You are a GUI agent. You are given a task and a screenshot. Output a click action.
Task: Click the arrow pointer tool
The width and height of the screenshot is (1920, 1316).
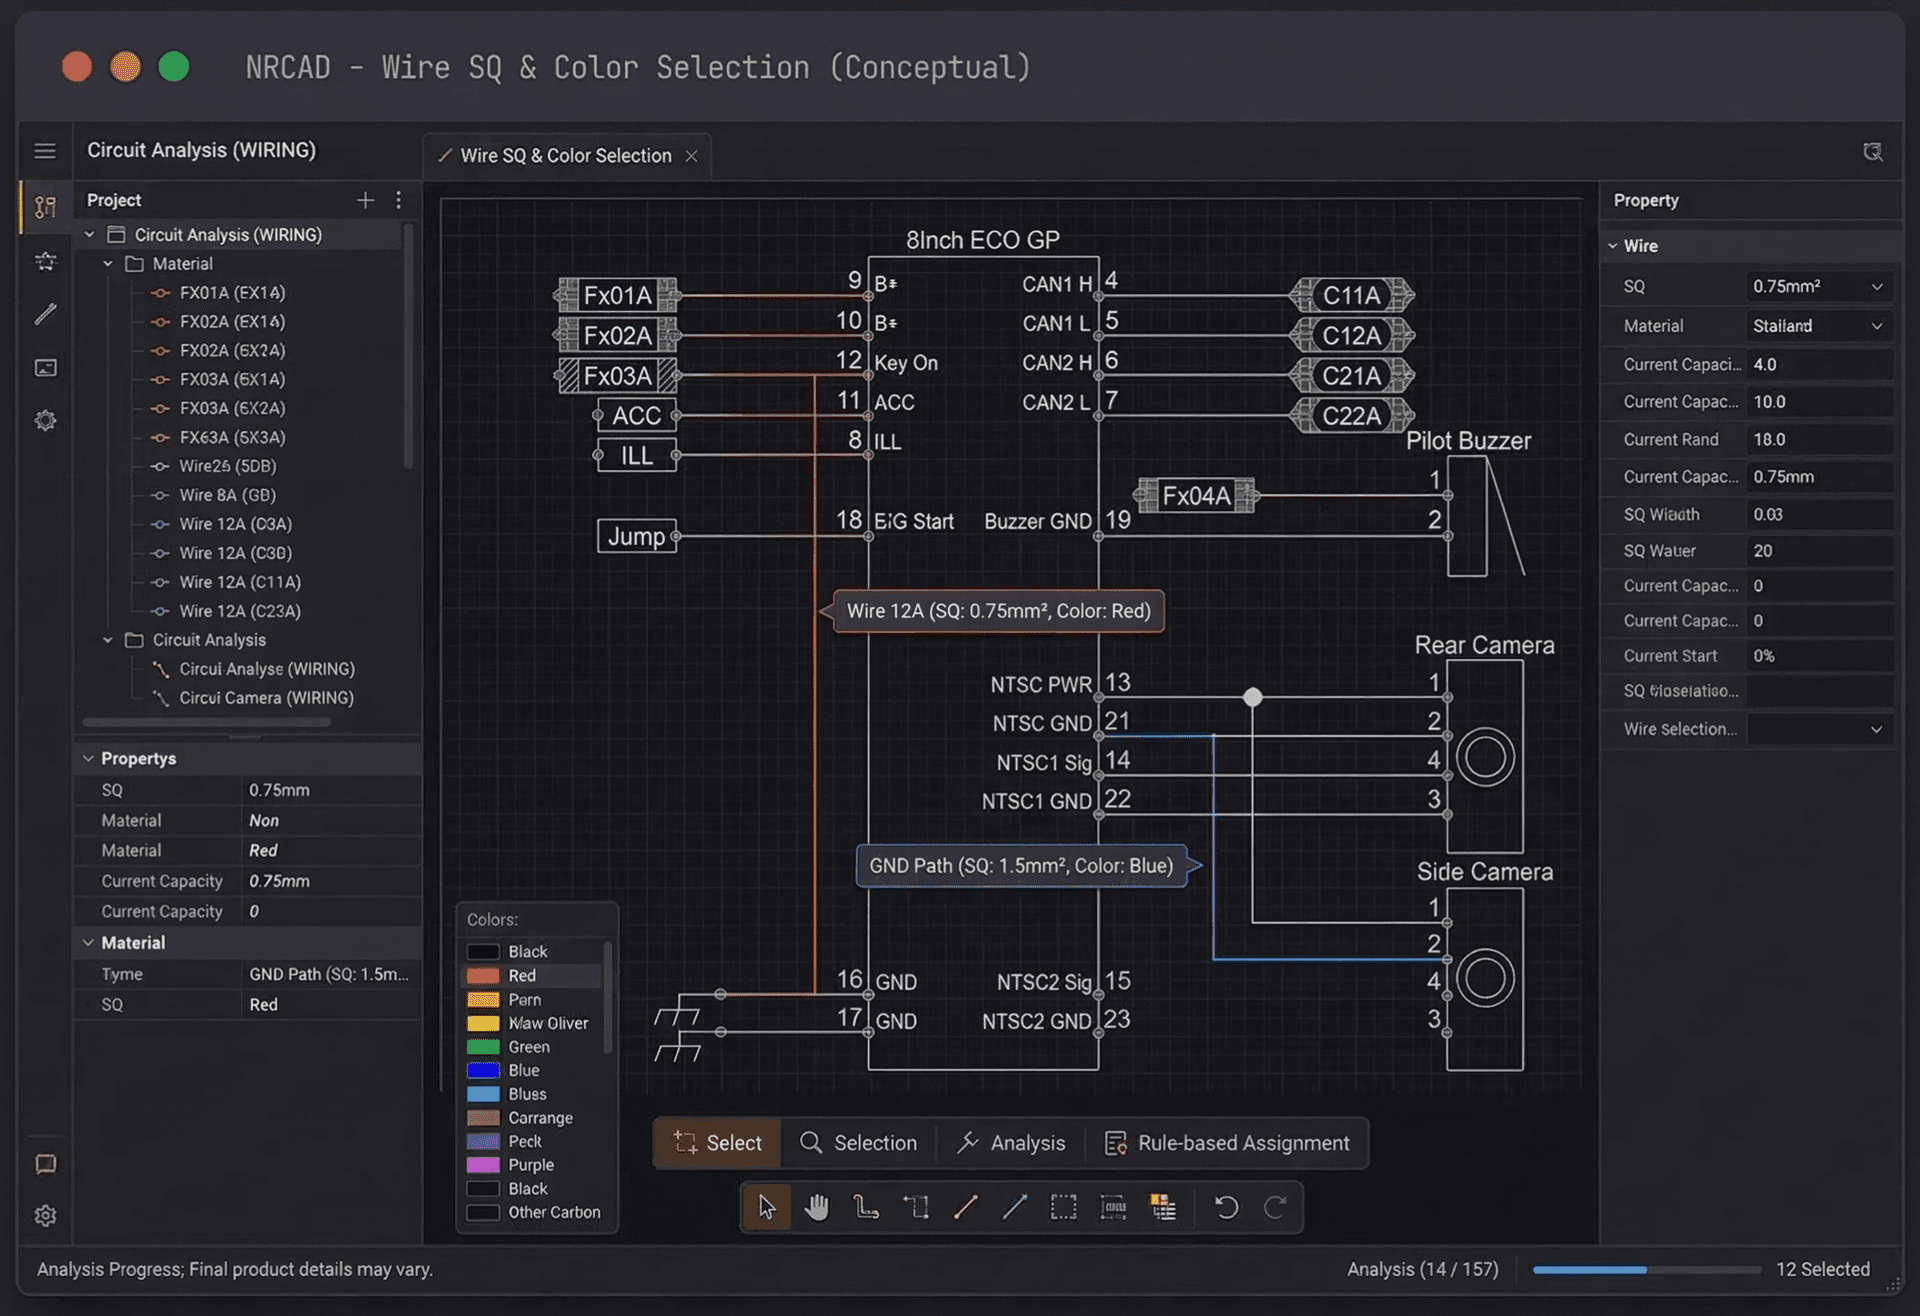[x=767, y=1207]
